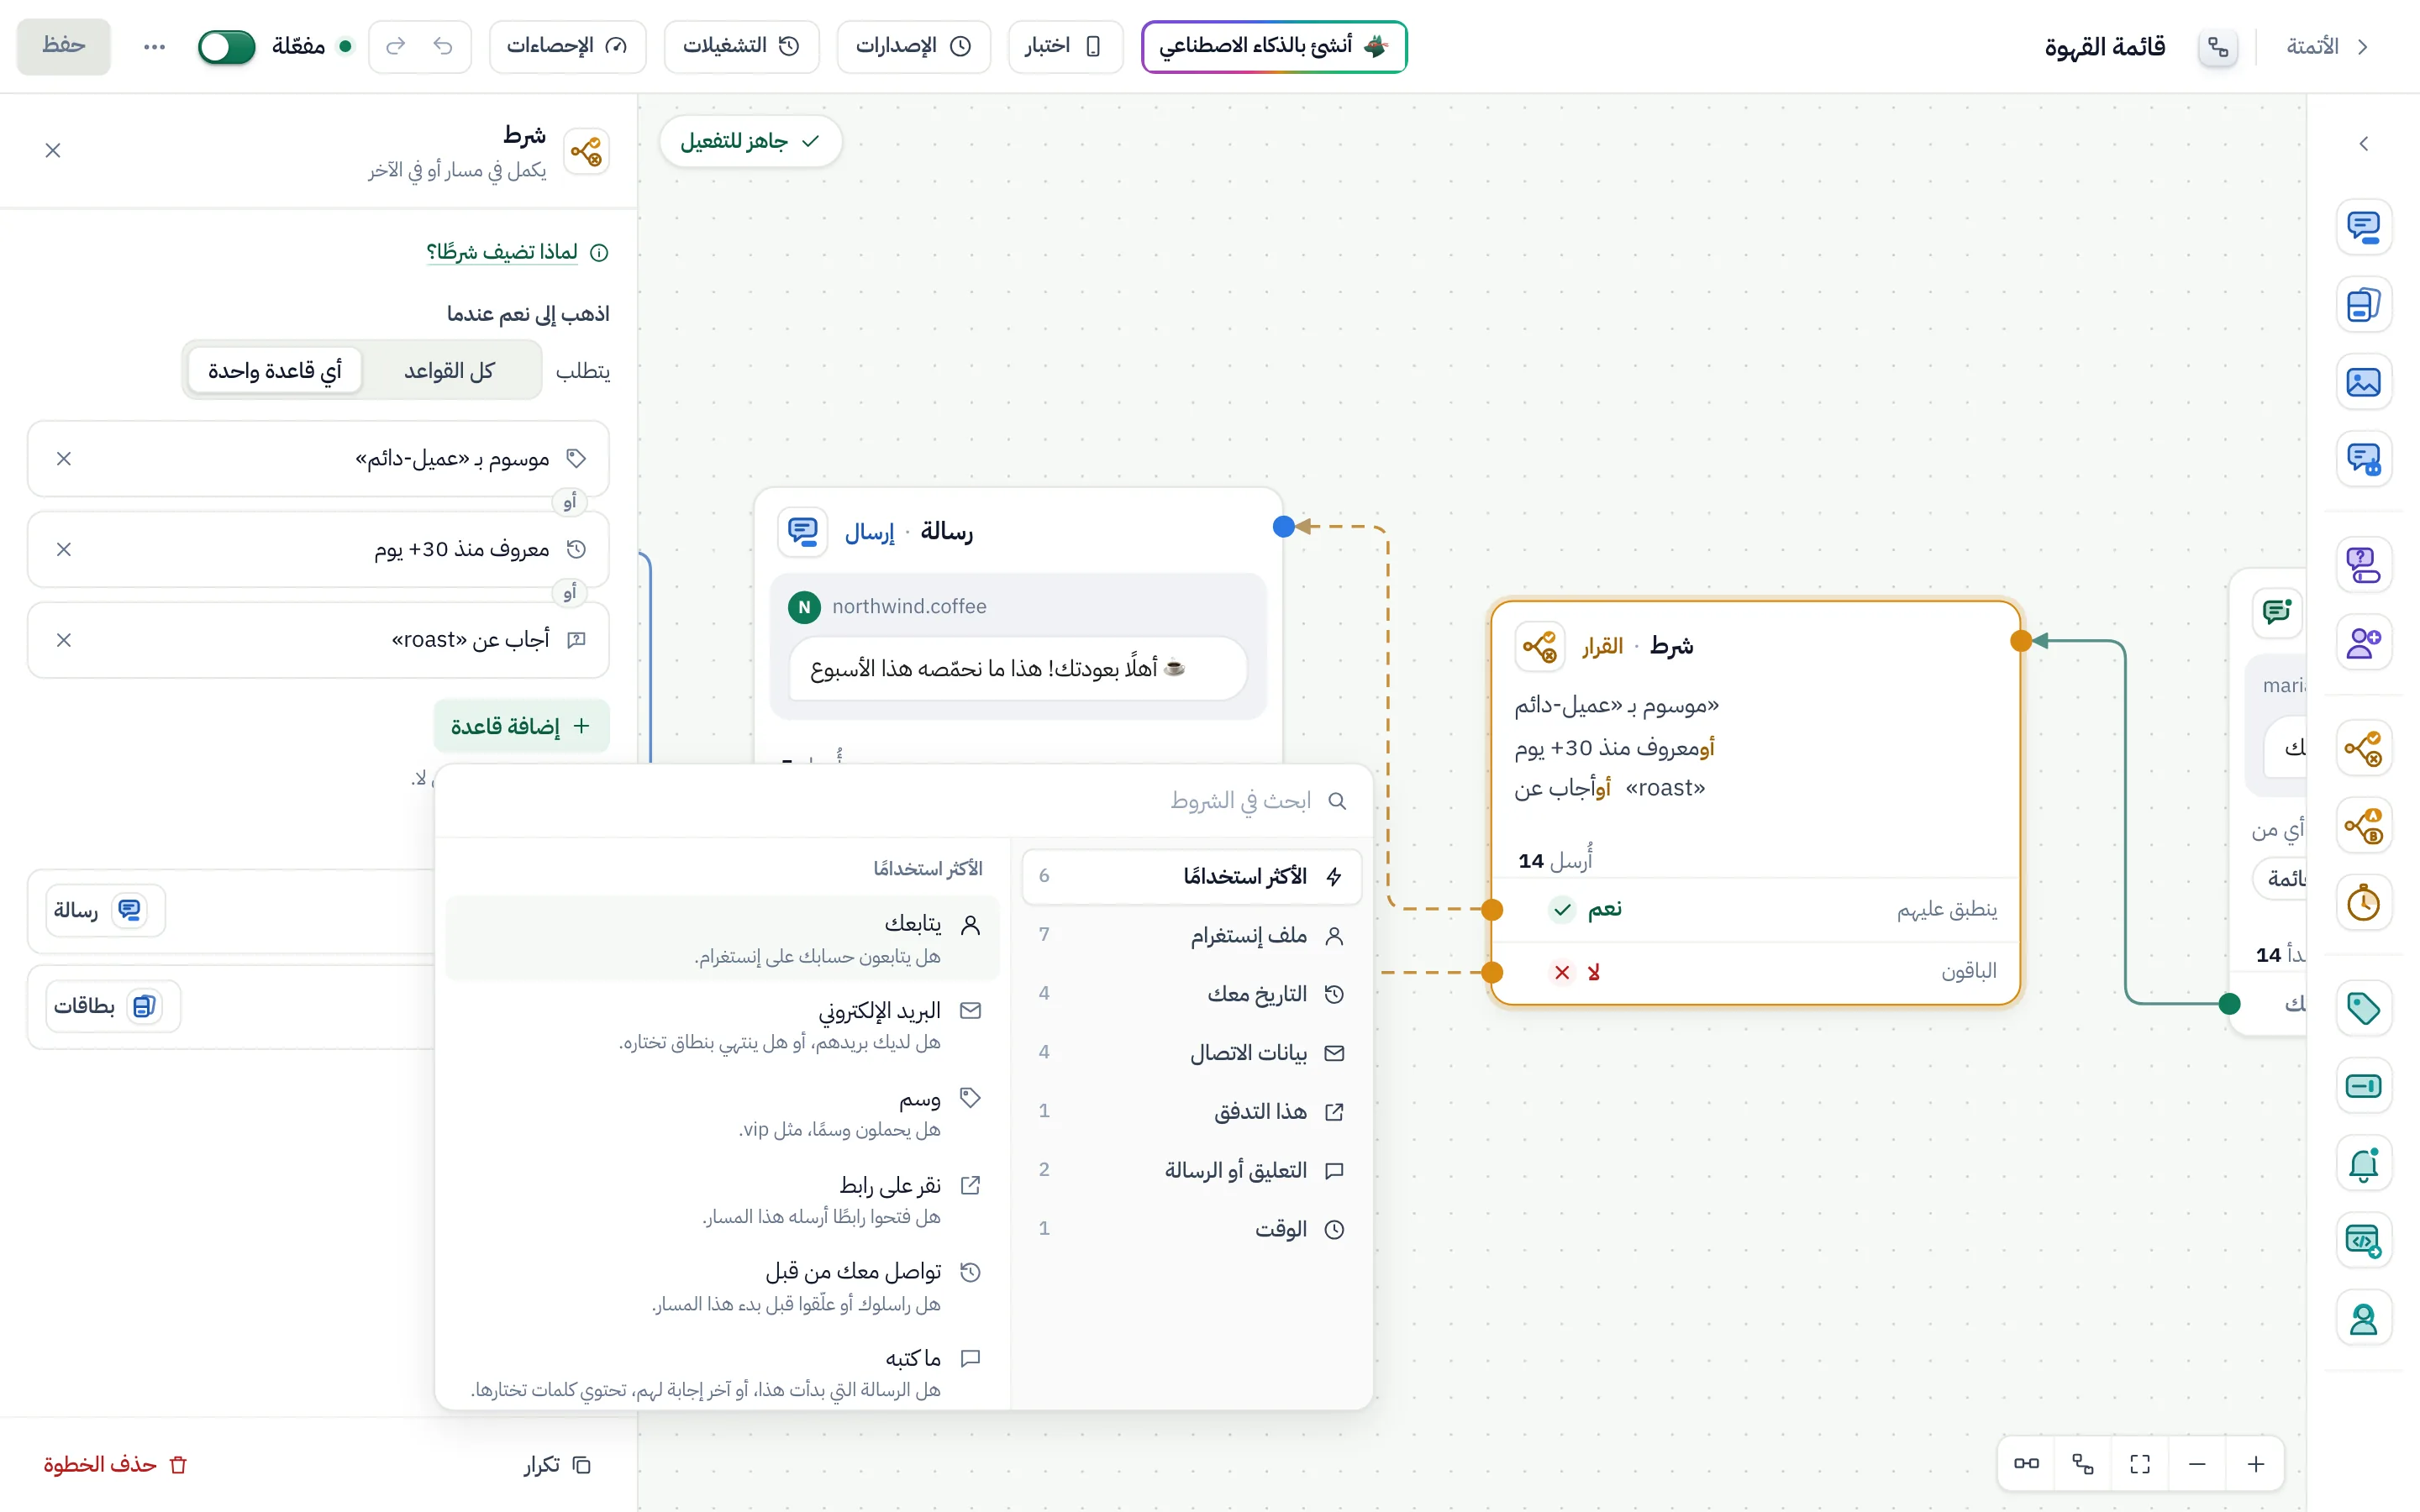Open the التعليق أو الرسالة category
This screenshot has height=1512, width=2420.
(x=1192, y=1170)
